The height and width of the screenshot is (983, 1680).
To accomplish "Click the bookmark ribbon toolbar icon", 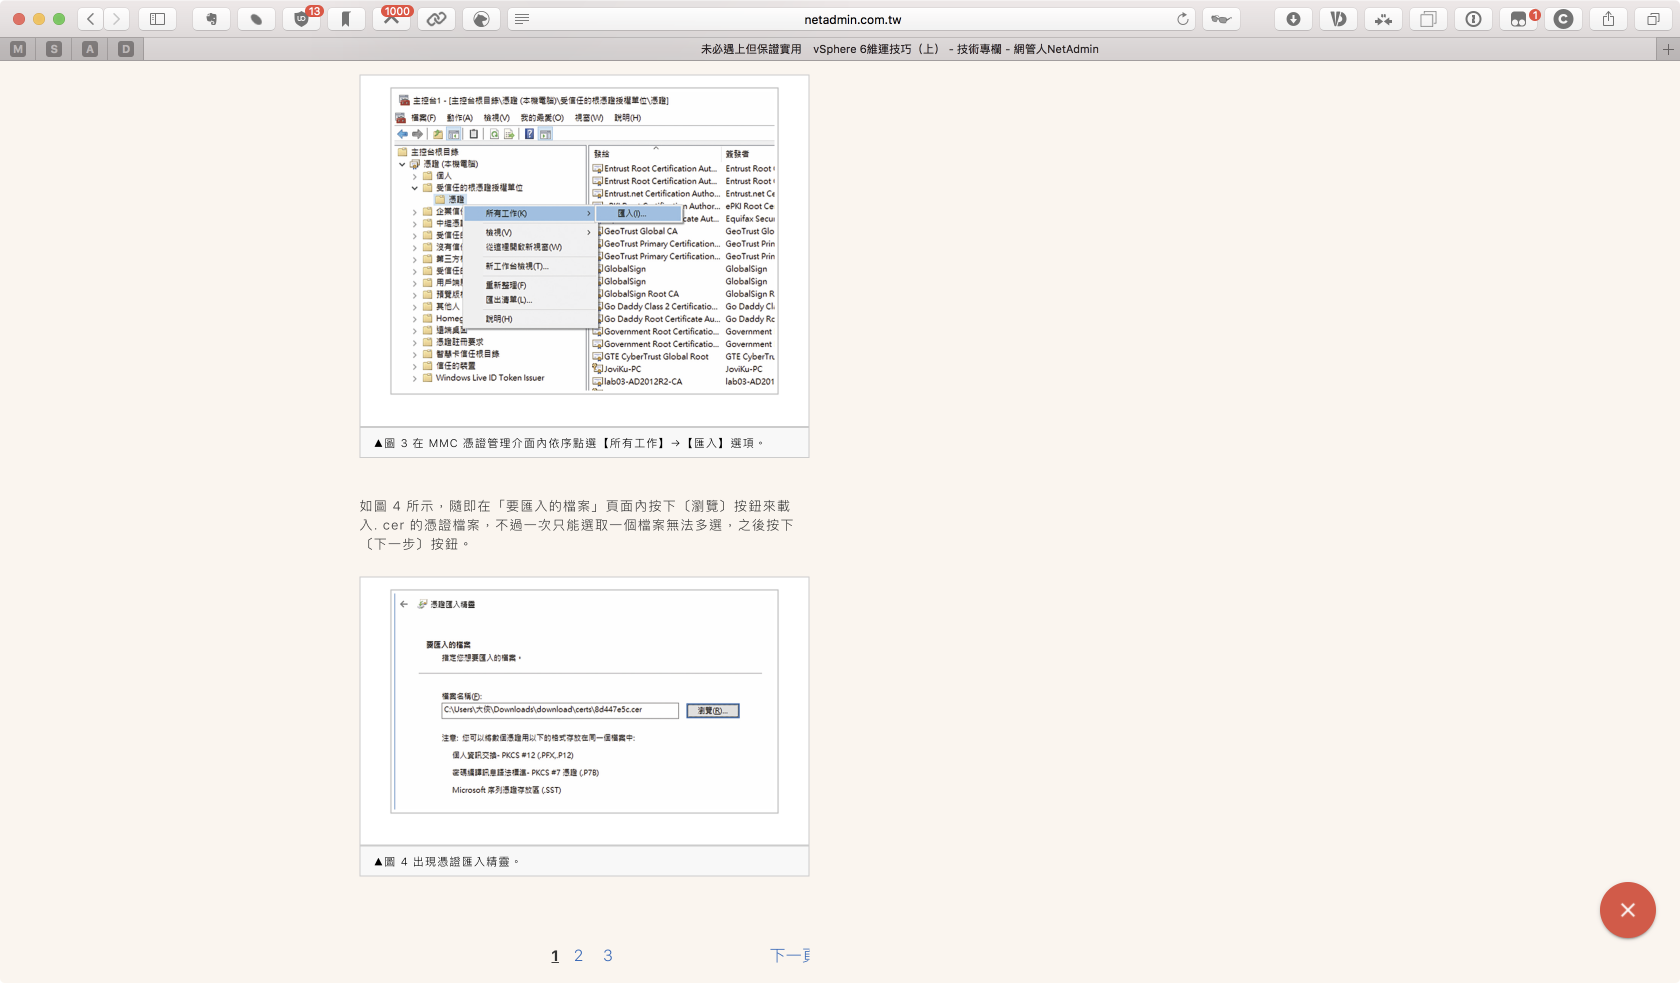I will point(346,19).
